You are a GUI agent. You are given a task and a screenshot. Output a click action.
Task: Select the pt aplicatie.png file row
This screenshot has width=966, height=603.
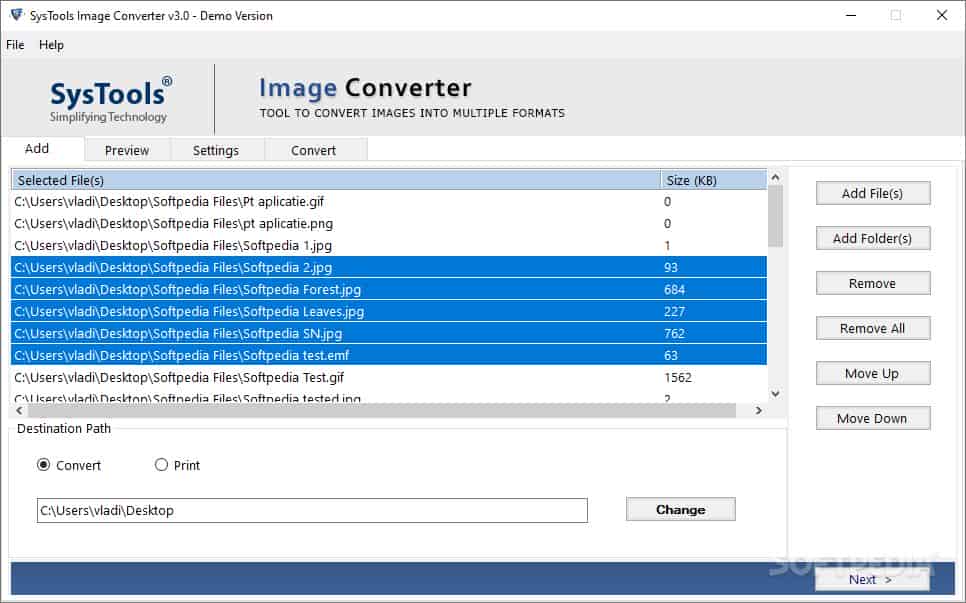coord(389,224)
